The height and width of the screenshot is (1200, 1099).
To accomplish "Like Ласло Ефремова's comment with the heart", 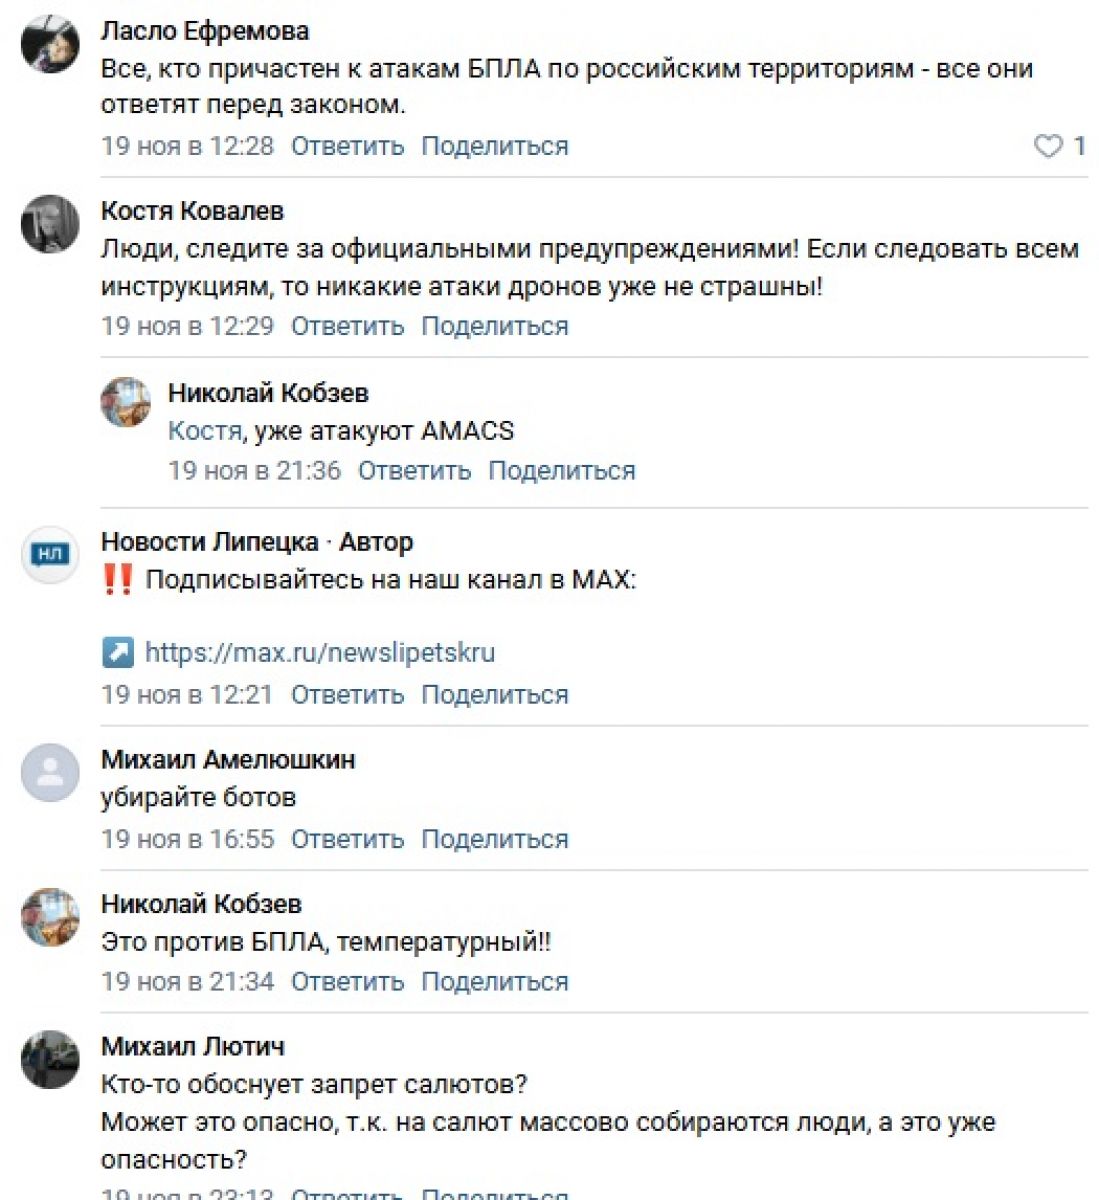I will [x=1047, y=147].
